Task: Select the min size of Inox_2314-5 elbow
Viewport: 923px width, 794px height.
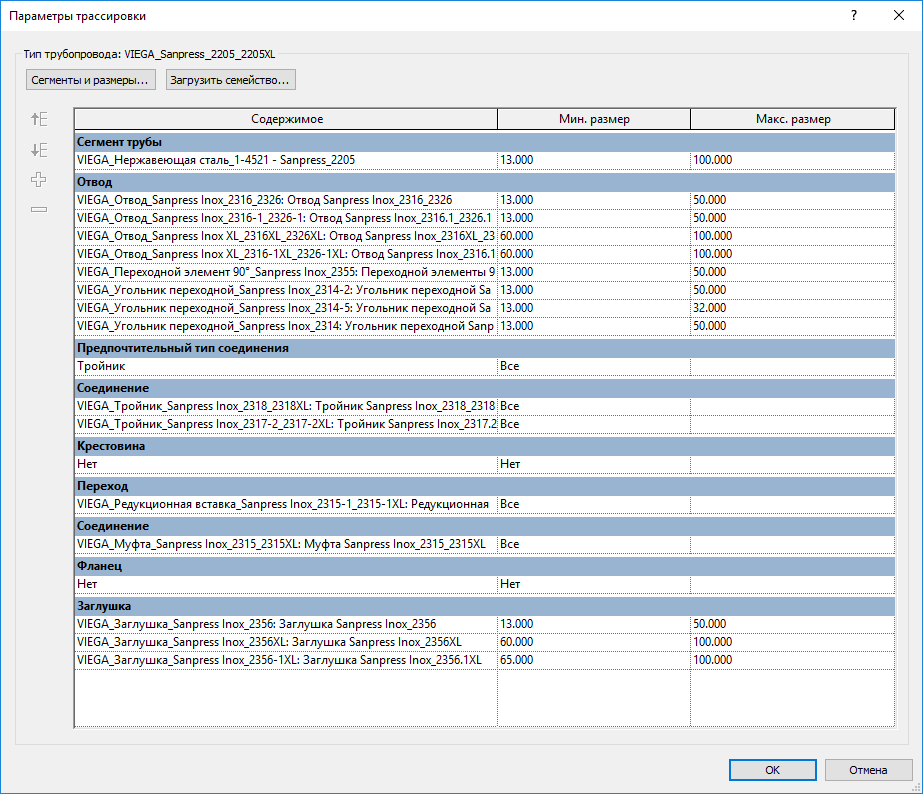Action: [593, 308]
